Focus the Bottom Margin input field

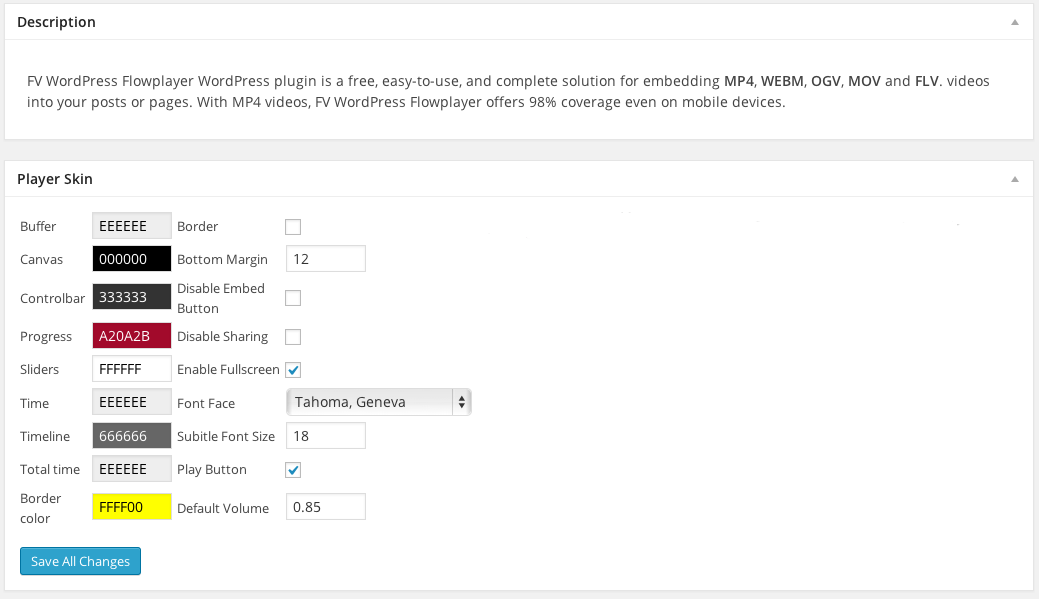326,259
